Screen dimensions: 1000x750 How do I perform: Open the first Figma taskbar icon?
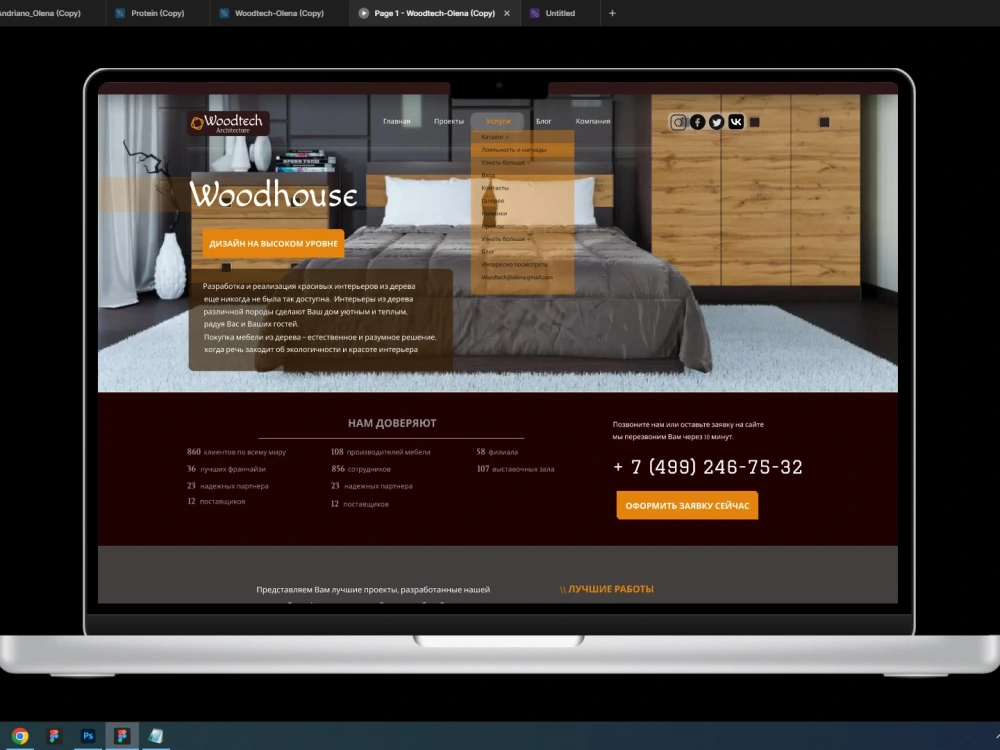click(54, 736)
